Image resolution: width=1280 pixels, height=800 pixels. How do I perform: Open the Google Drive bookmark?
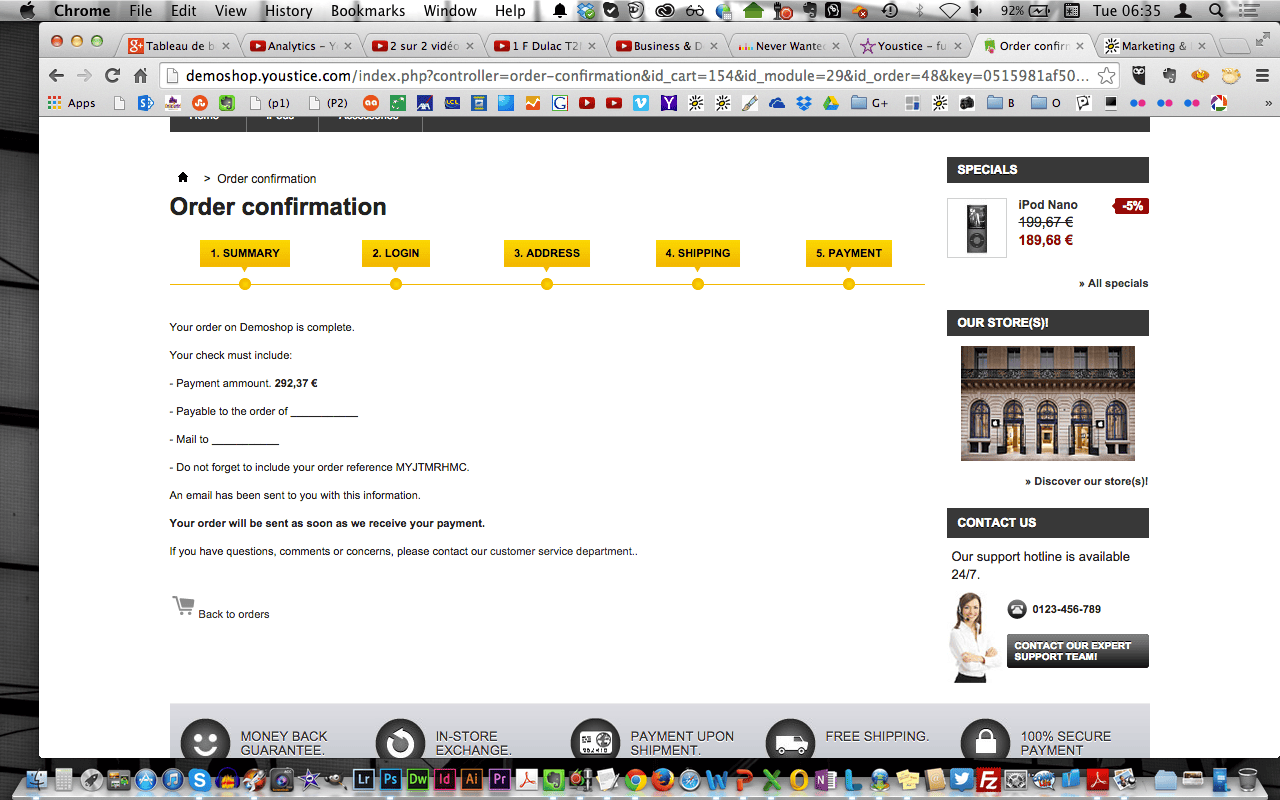[x=829, y=103]
